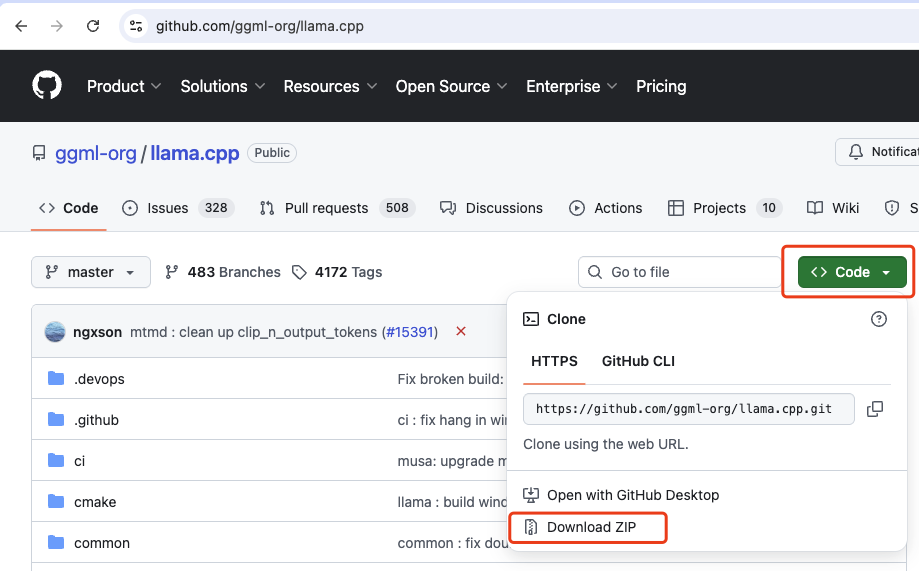Open the common folder name
This screenshot has width=919, height=571.
pos(101,543)
